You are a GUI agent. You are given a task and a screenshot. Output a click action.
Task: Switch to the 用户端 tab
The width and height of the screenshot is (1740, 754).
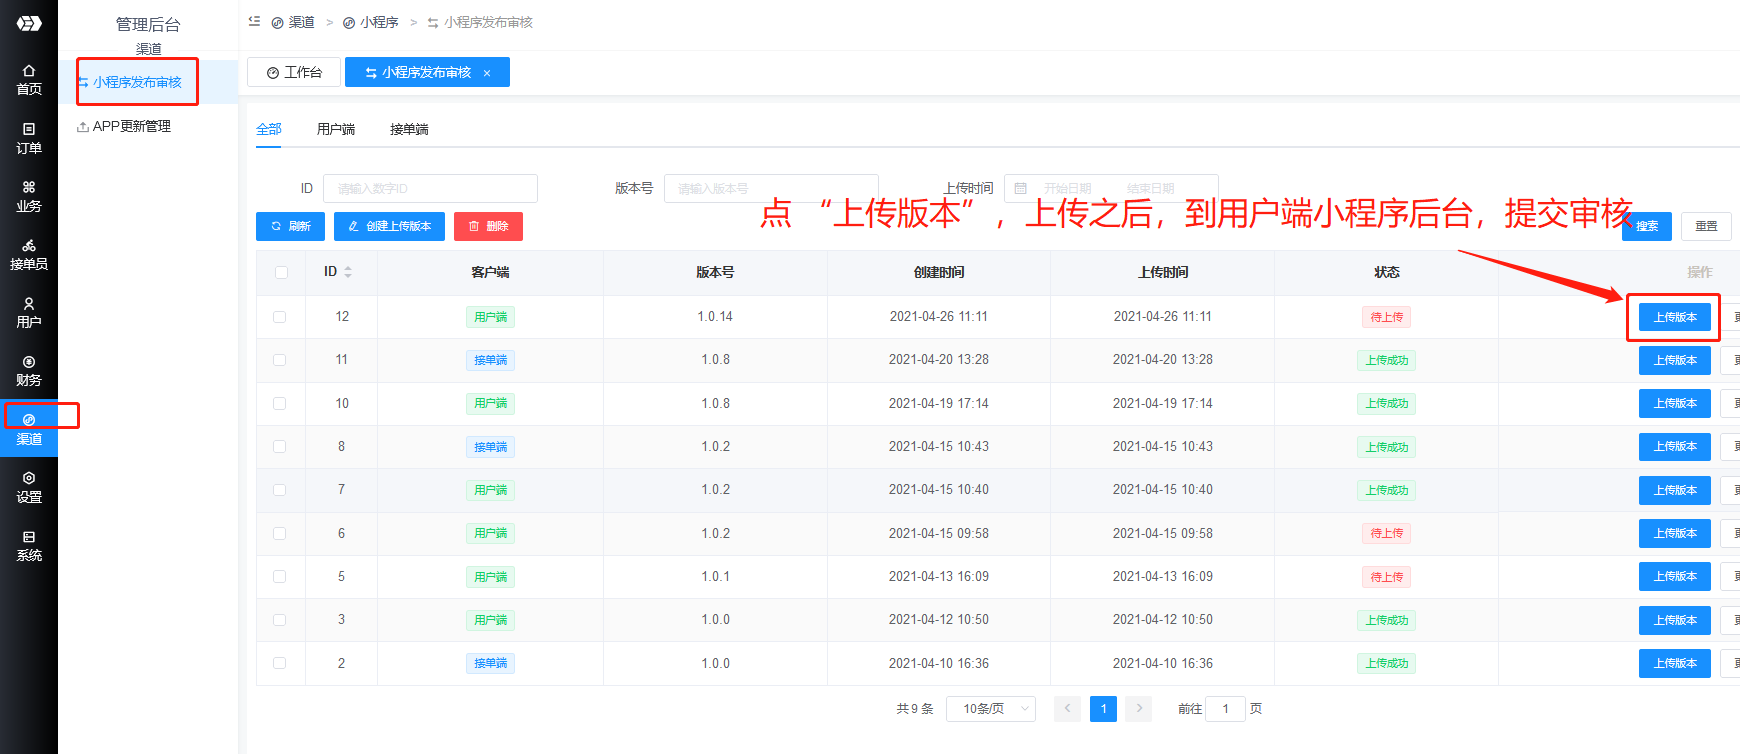pos(336,129)
